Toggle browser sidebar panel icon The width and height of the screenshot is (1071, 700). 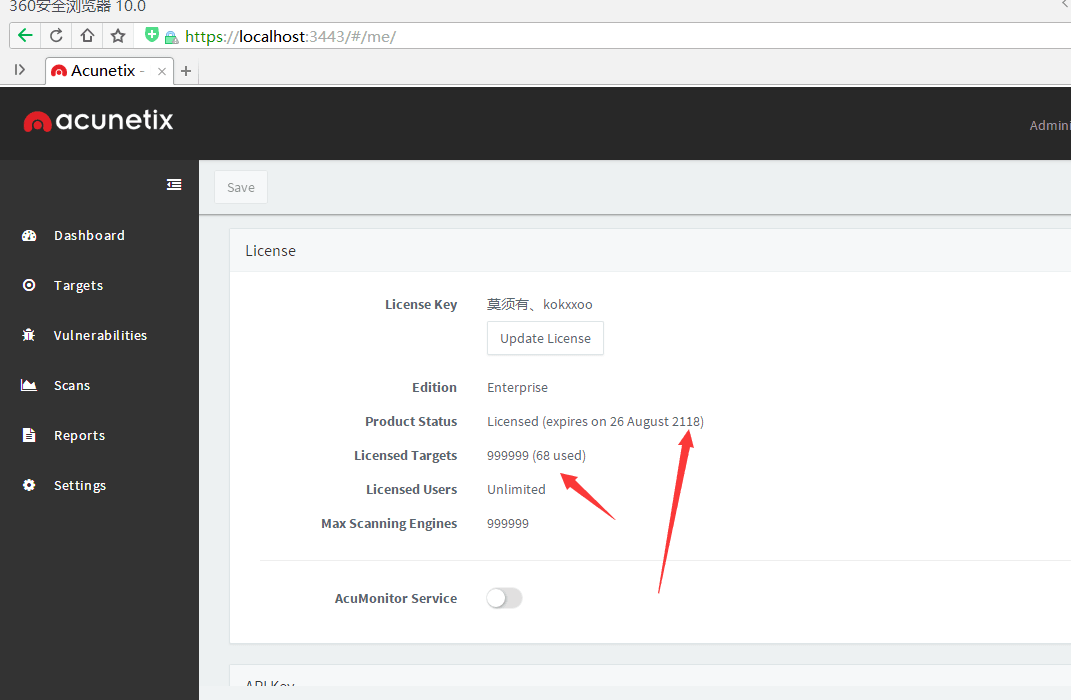20,70
